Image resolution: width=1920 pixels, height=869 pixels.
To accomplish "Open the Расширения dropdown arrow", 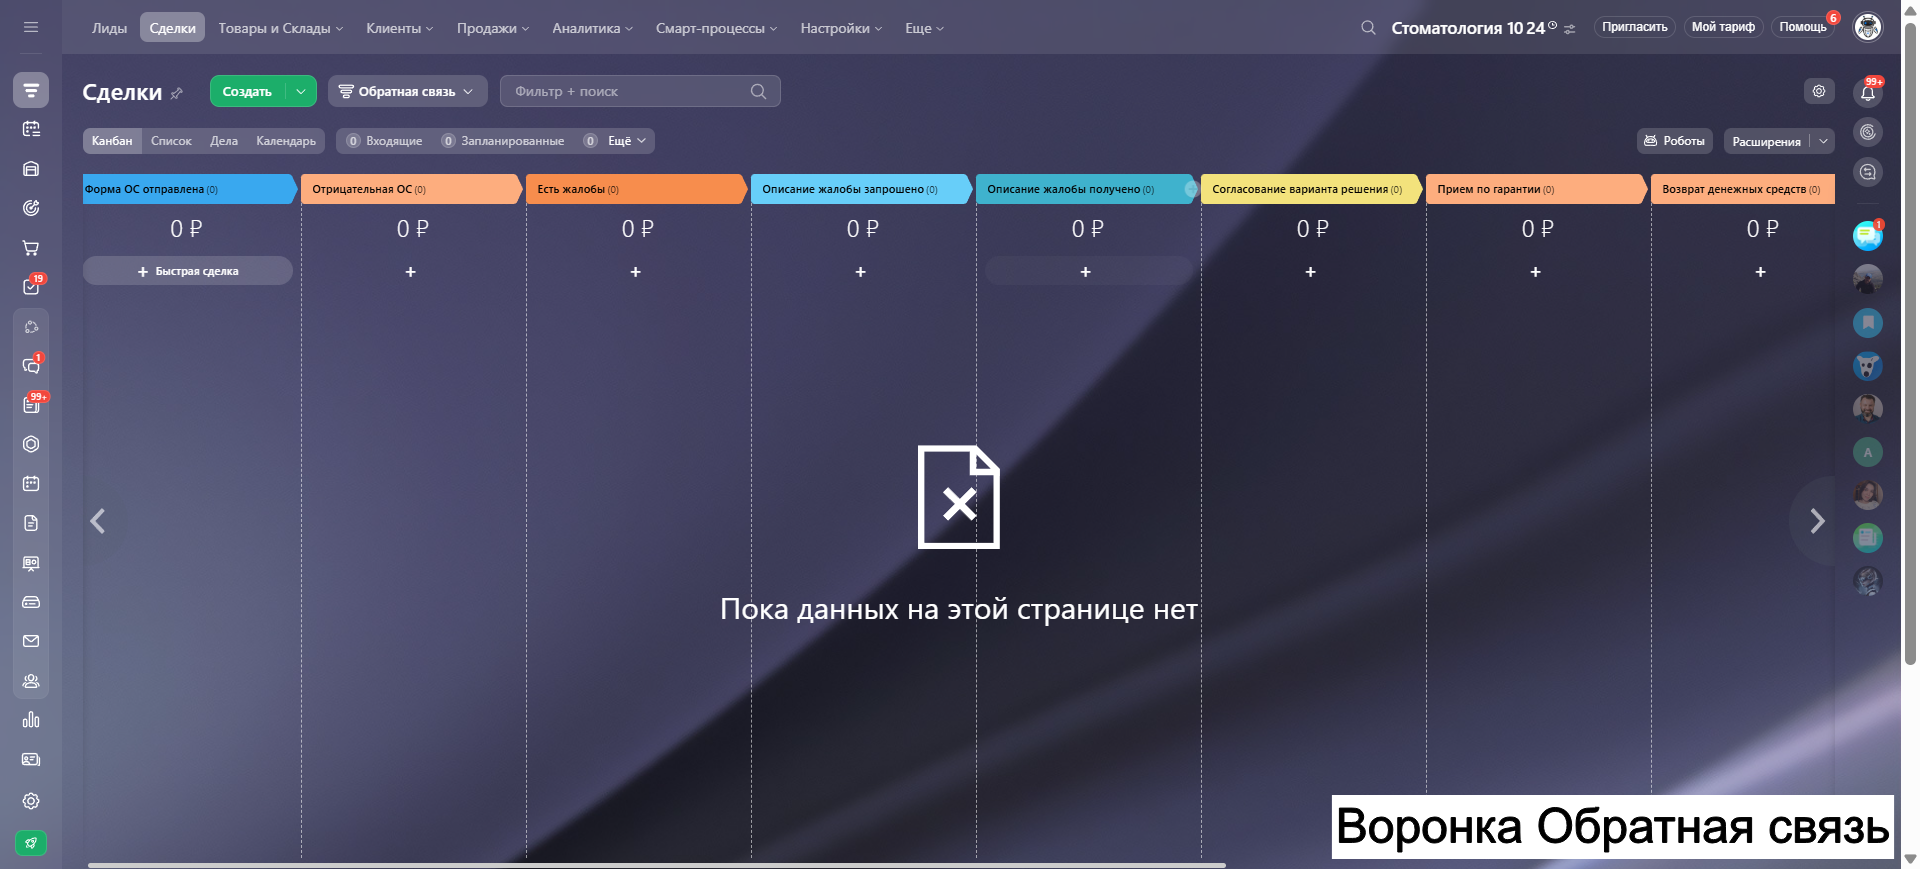I will pos(1824,141).
